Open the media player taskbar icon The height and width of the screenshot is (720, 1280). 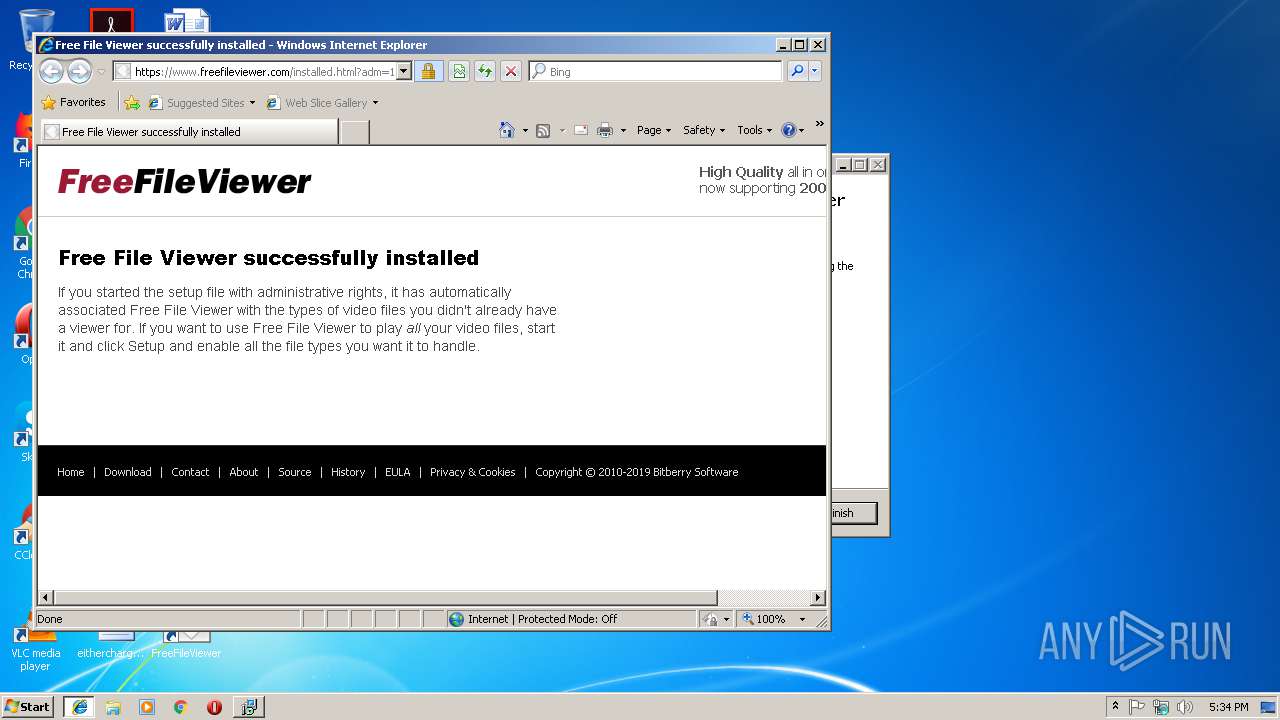coord(147,707)
